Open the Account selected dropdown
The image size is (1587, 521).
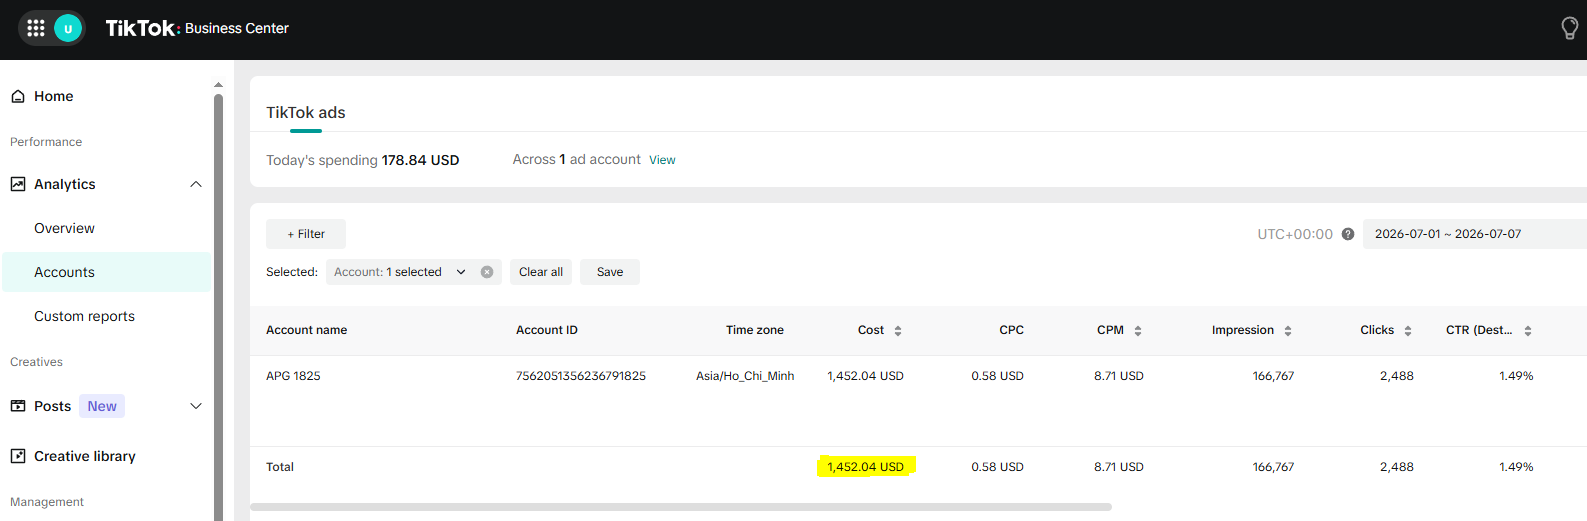tap(400, 272)
